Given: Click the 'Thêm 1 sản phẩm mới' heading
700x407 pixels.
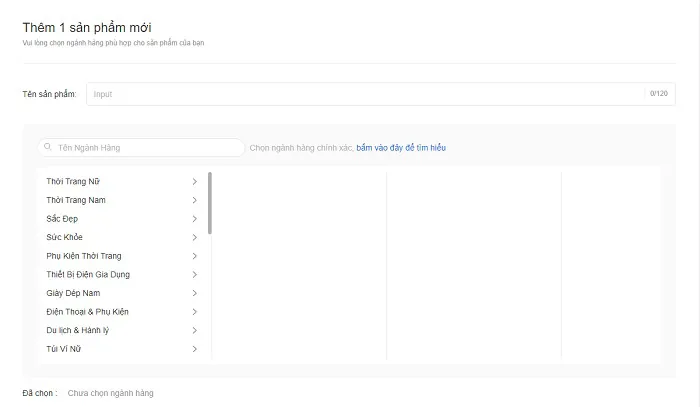Looking at the screenshot, I should tap(87, 28).
